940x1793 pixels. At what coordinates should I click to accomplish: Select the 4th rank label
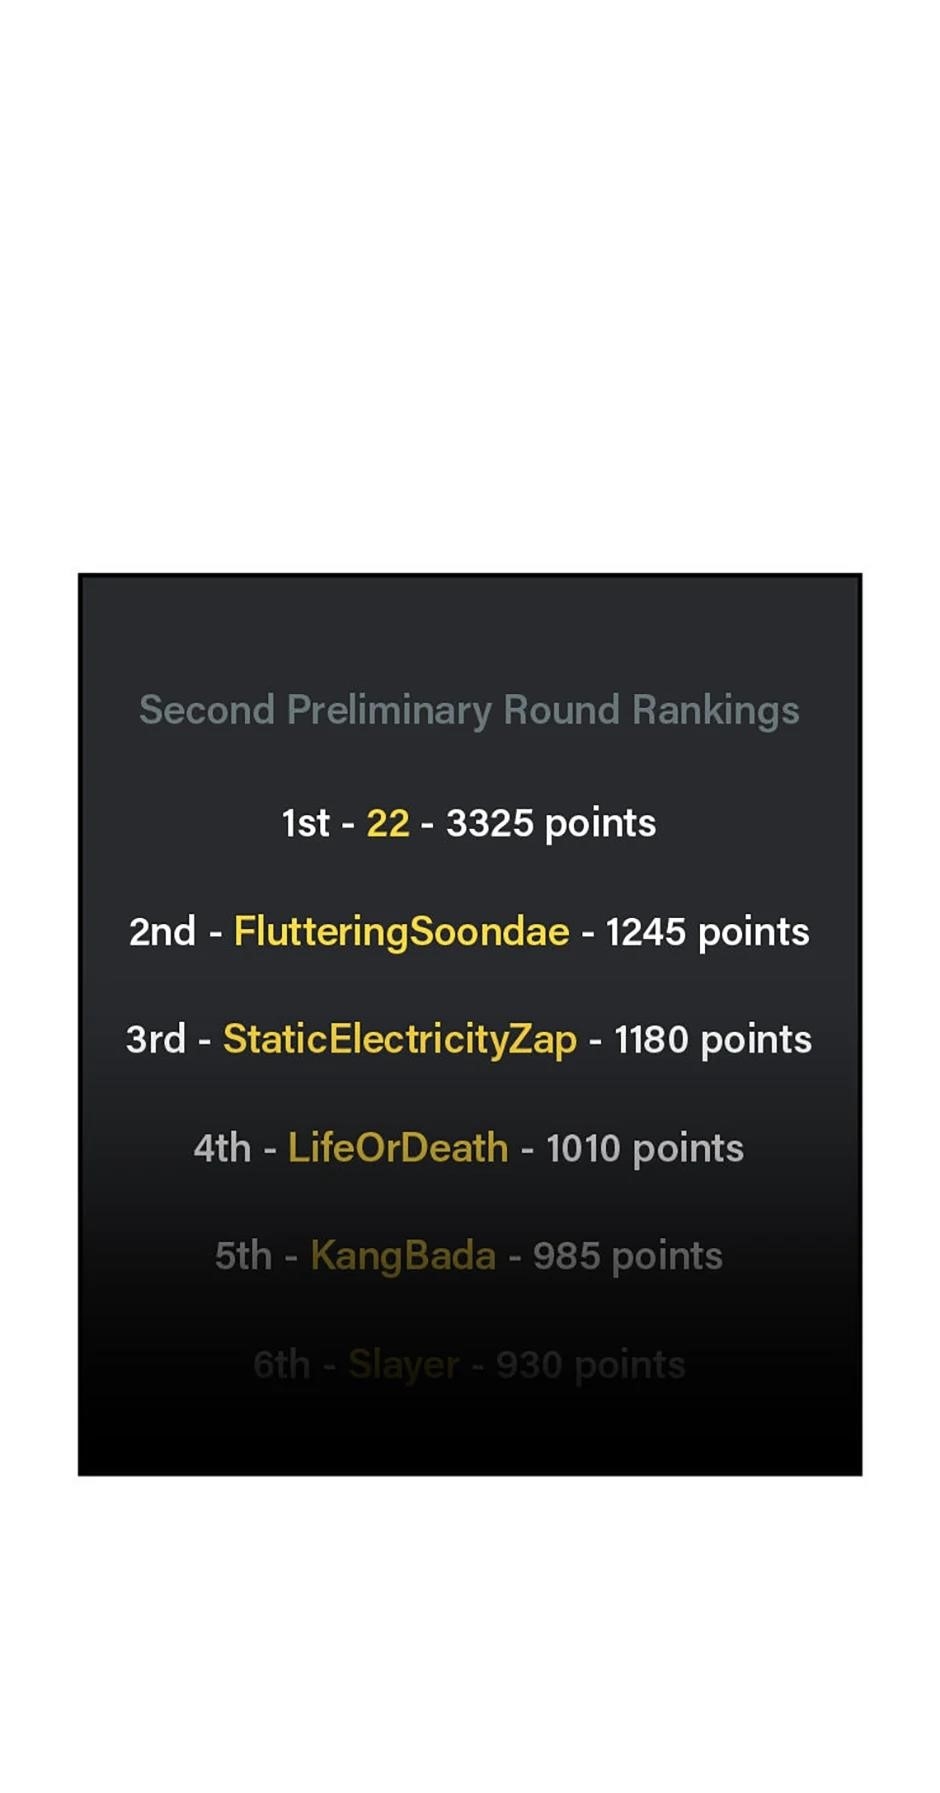[222, 1148]
